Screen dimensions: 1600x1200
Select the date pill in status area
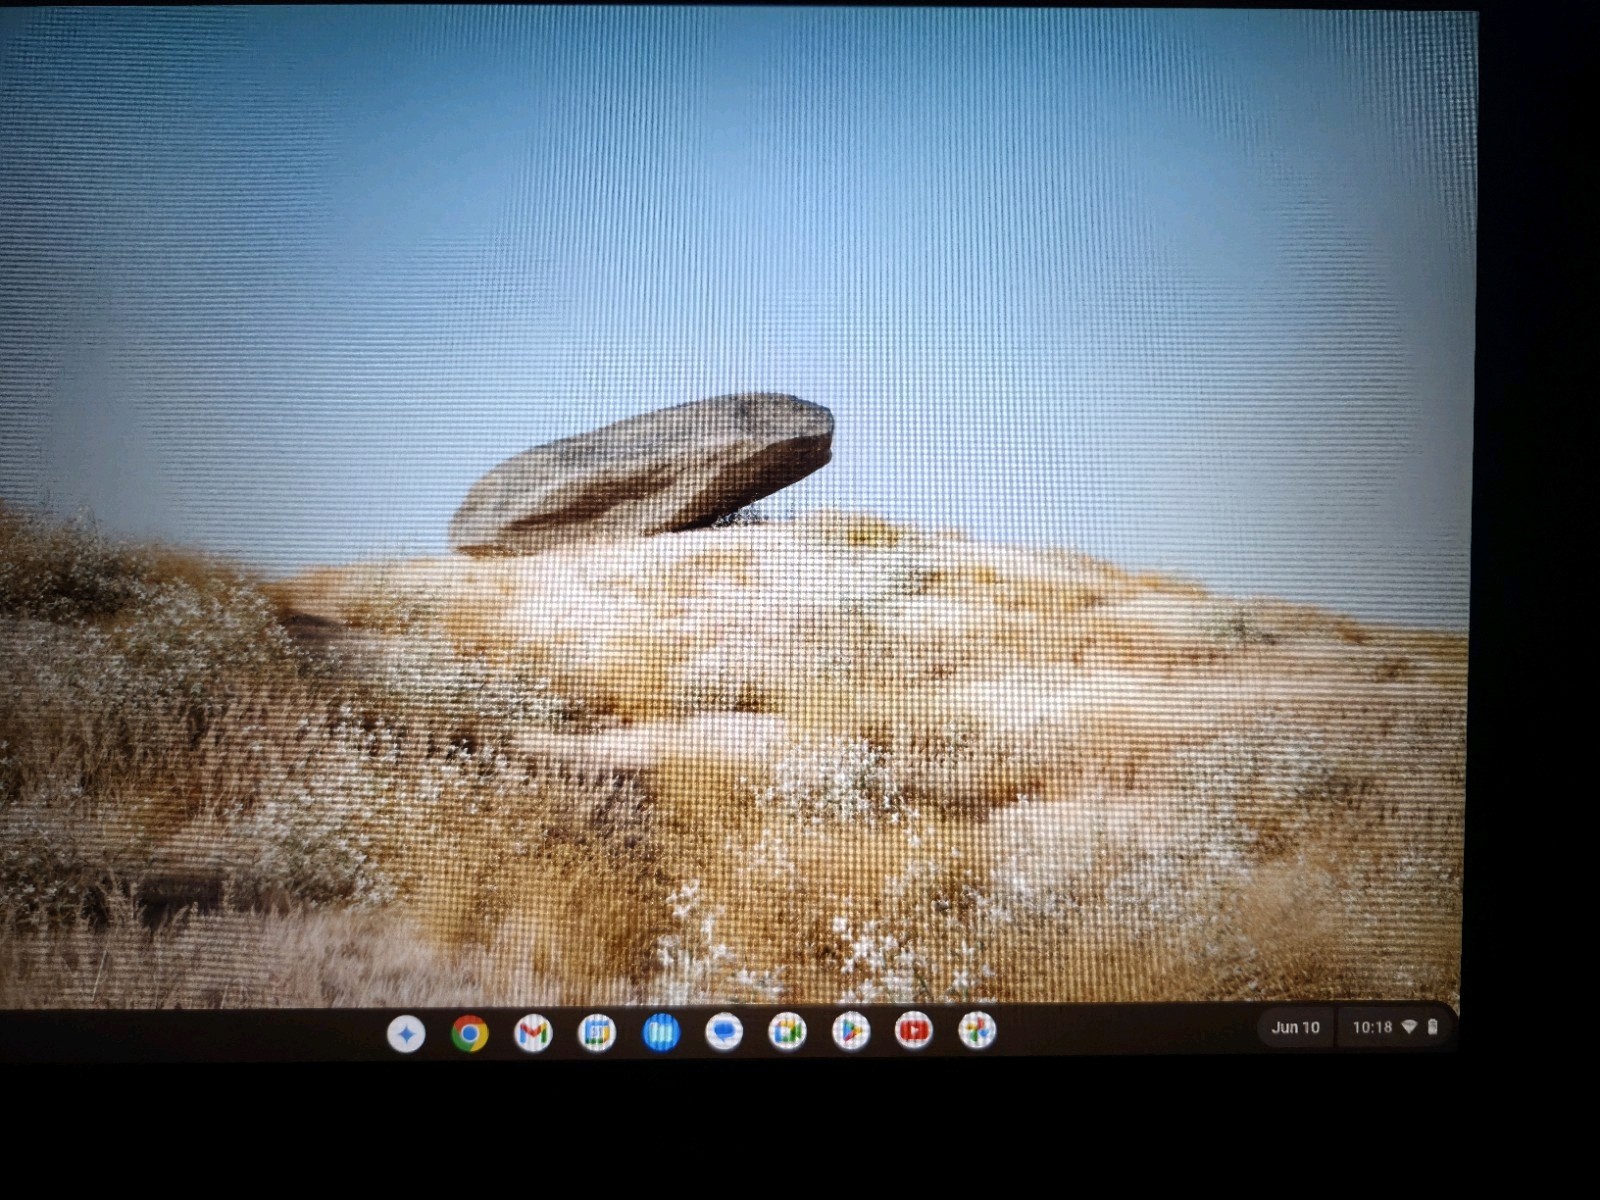tap(1295, 1027)
